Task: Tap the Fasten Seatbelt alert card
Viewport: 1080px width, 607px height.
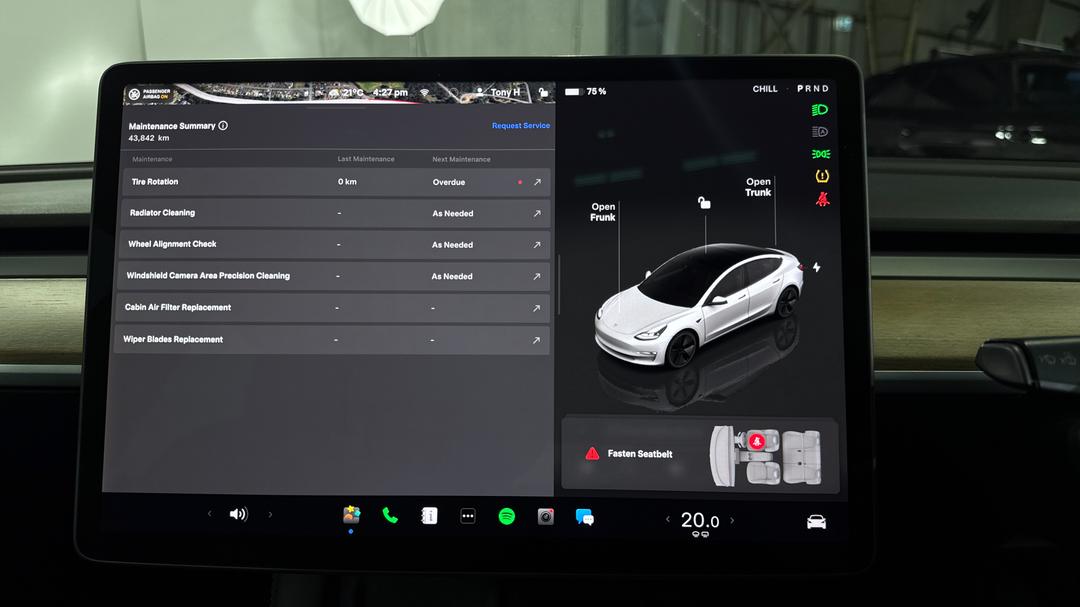Action: coord(700,454)
